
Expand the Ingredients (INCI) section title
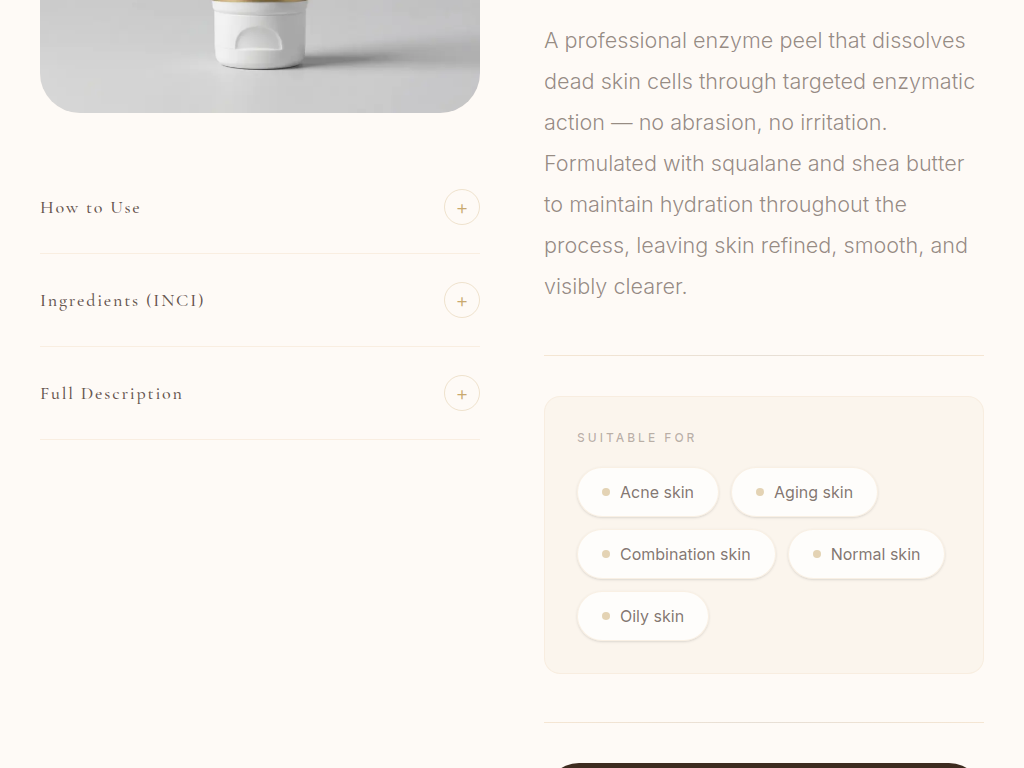pos(122,301)
